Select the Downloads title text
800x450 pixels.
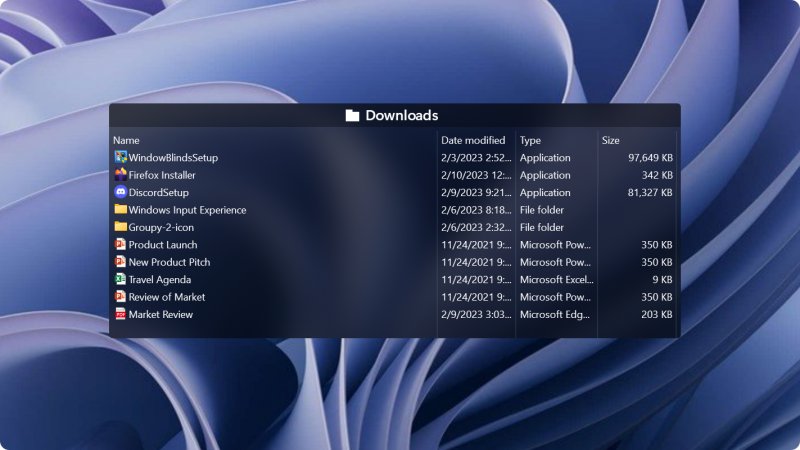click(401, 116)
